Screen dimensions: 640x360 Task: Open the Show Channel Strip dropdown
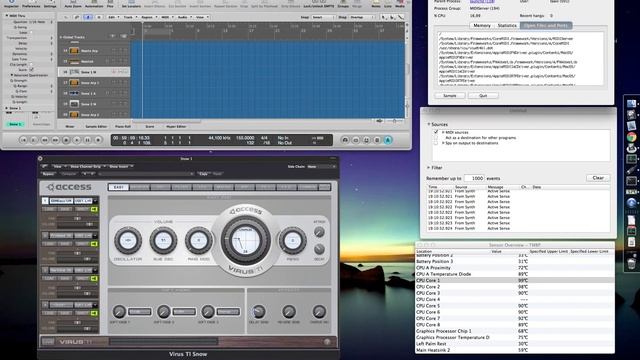(88, 167)
